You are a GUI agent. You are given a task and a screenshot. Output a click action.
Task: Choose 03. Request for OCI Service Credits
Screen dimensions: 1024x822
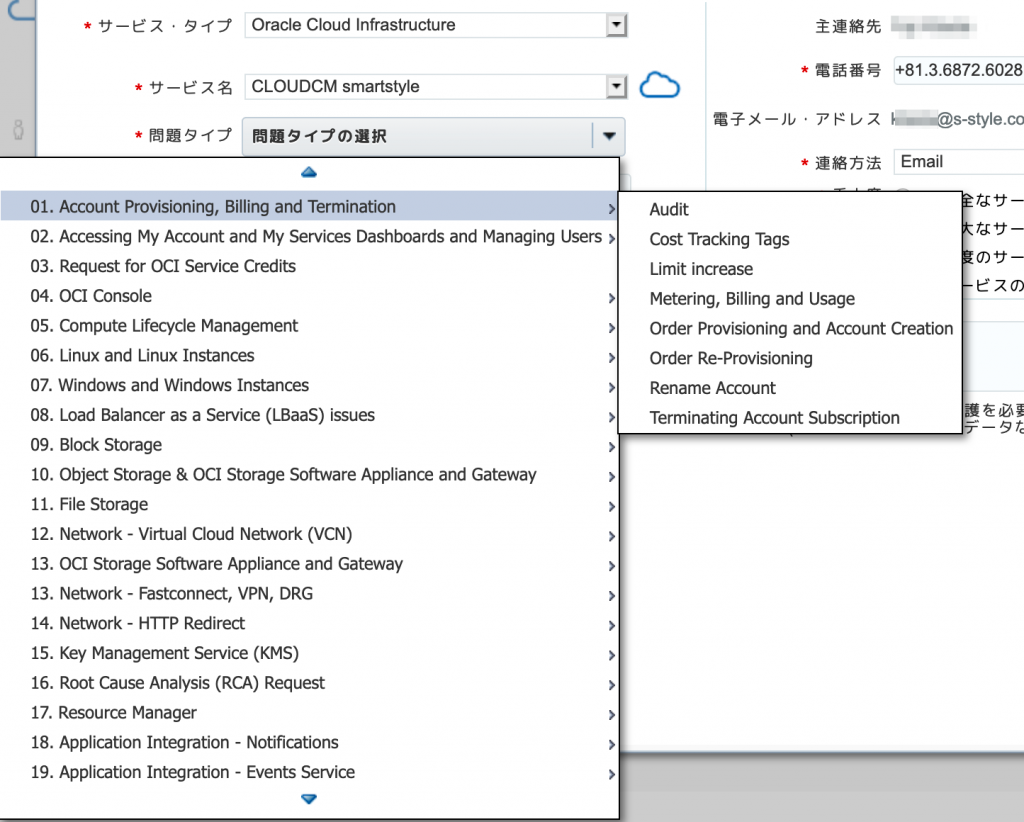pyautogui.click(x=310, y=266)
